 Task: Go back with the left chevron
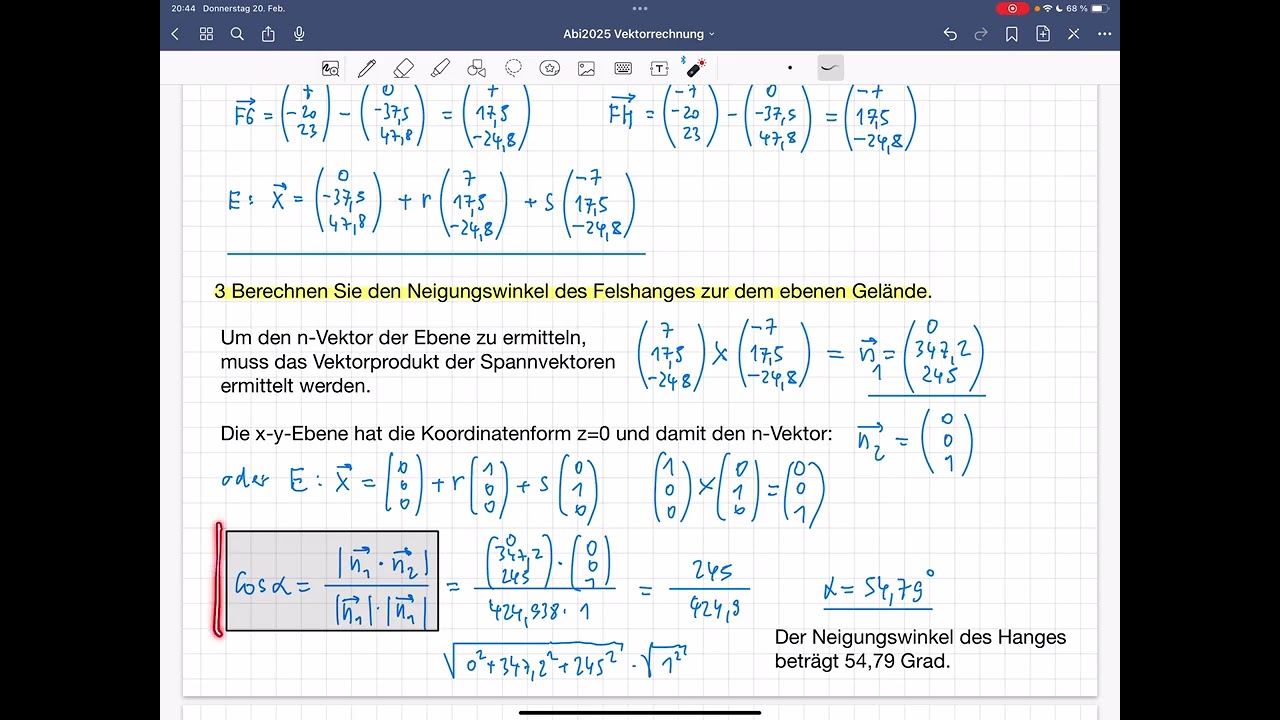tap(175, 34)
